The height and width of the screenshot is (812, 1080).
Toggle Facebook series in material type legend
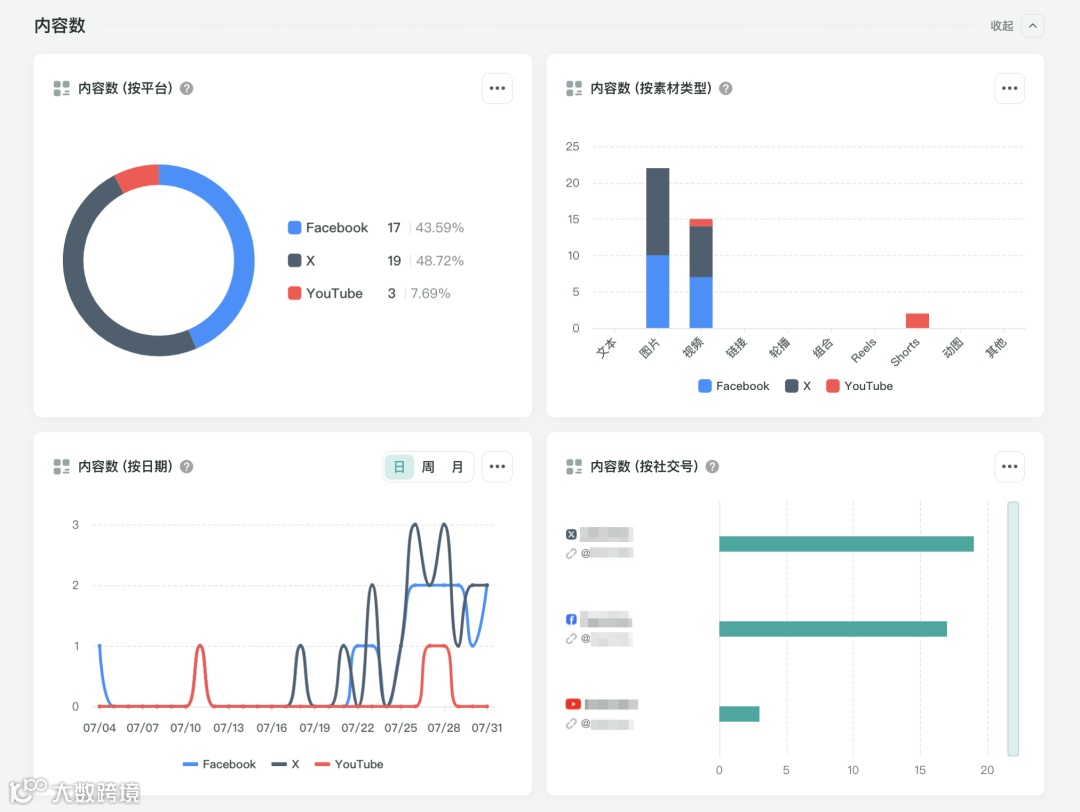pos(734,386)
